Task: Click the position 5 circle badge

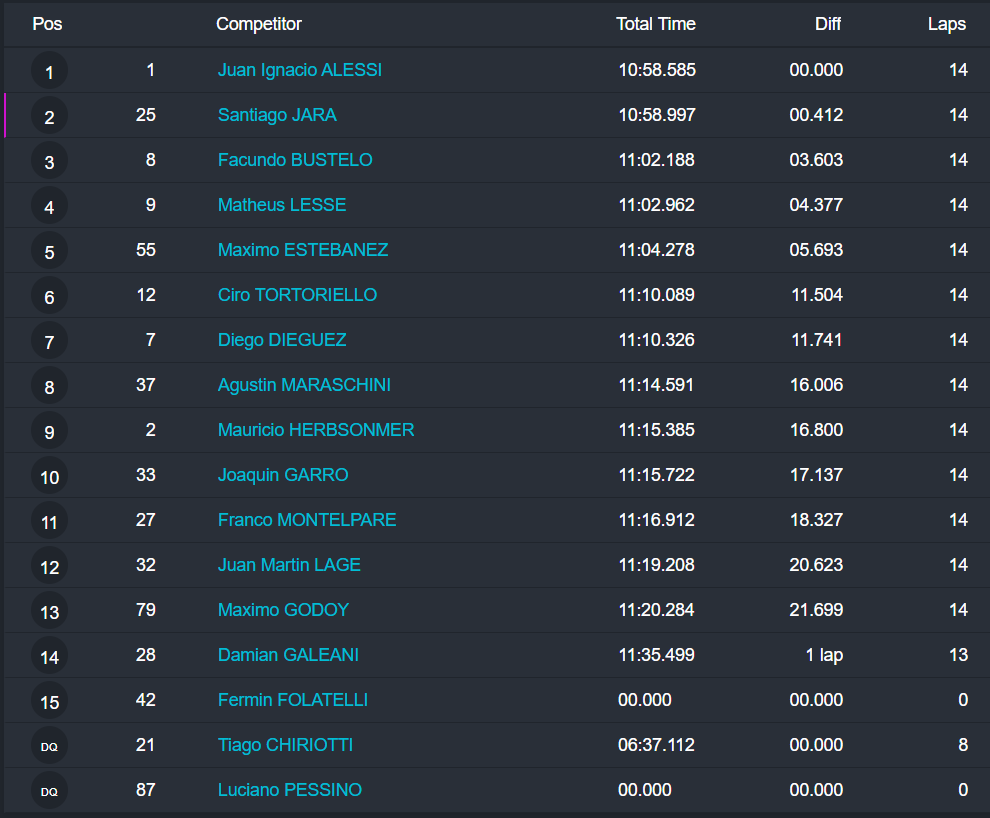Action: [x=49, y=251]
